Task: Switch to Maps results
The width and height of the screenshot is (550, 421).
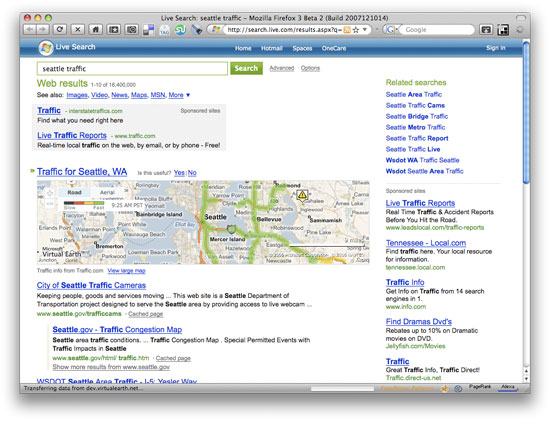Action: pyautogui.click(x=139, y=95)
